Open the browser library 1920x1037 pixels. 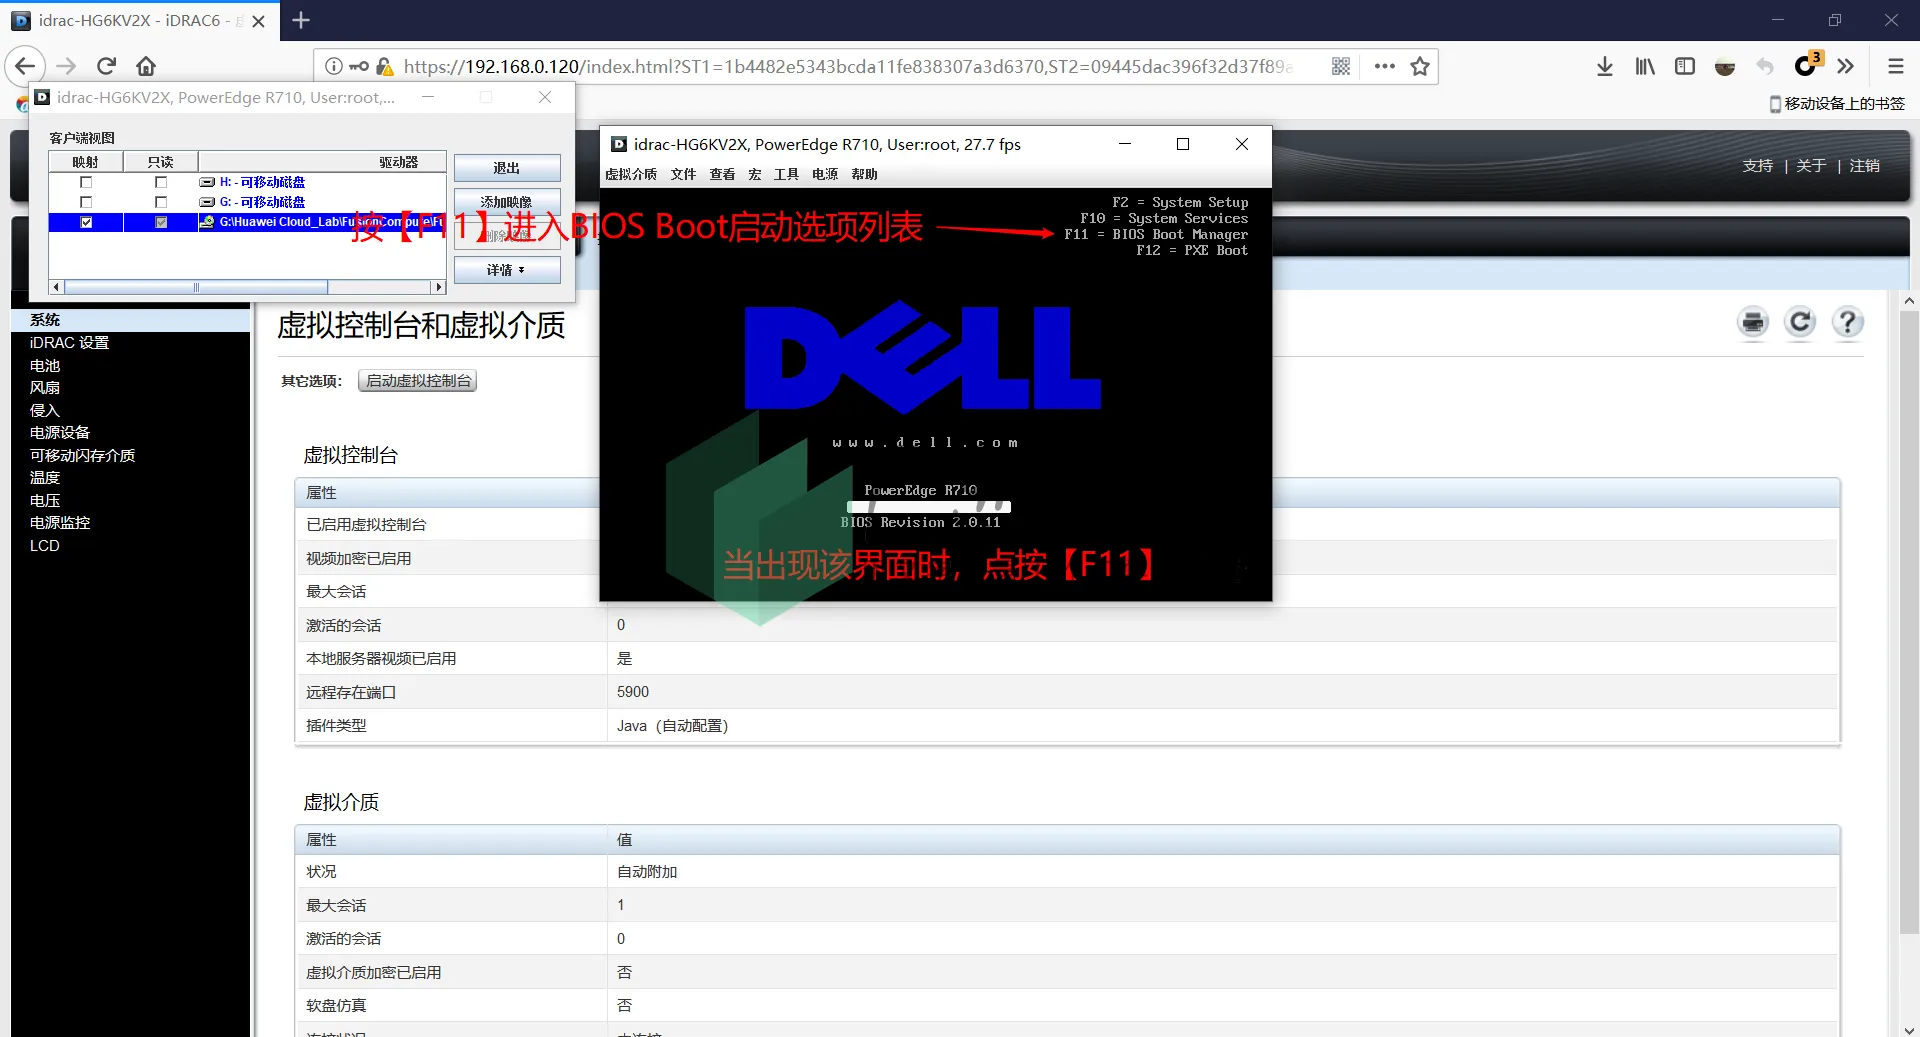[x=1645, y=66]
